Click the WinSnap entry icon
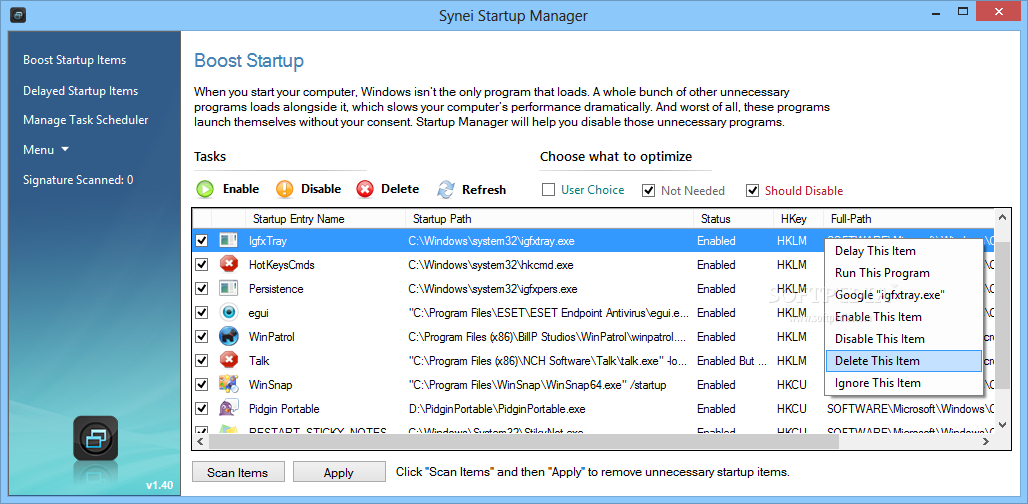1028x504 pixels. pos(228,385)
